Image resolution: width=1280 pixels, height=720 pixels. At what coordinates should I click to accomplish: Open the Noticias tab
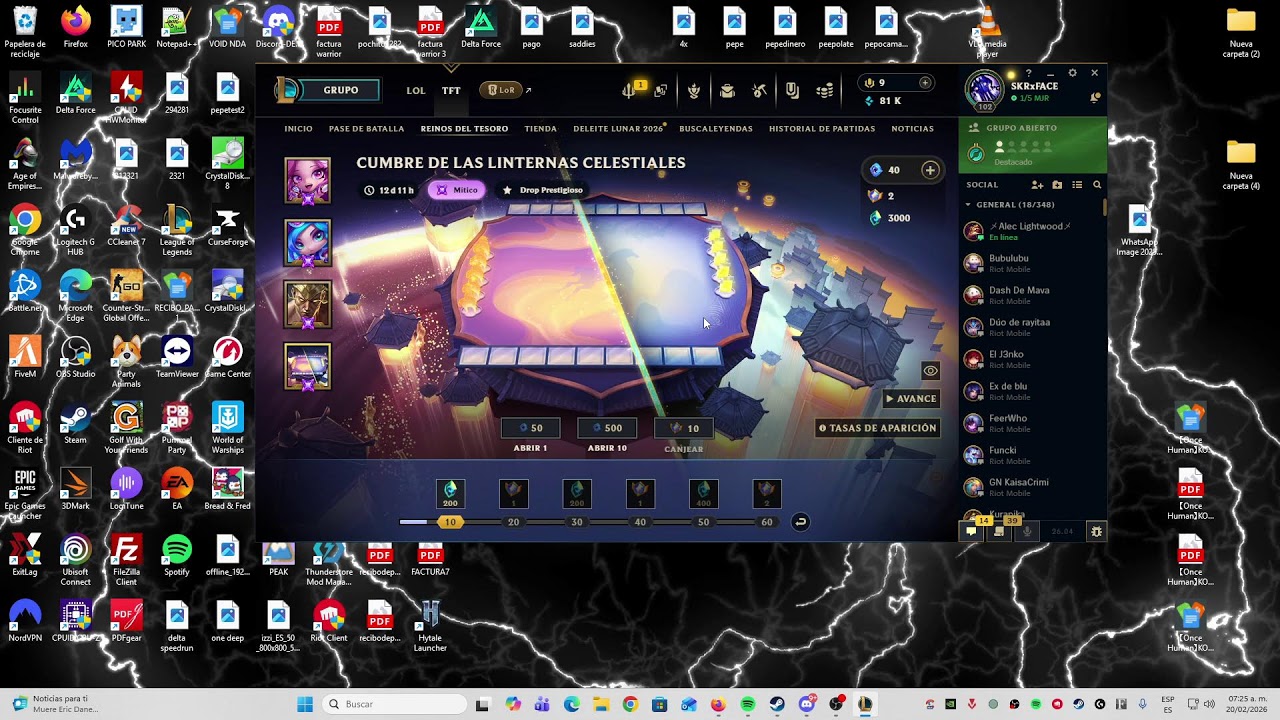[x=912, y=129]
